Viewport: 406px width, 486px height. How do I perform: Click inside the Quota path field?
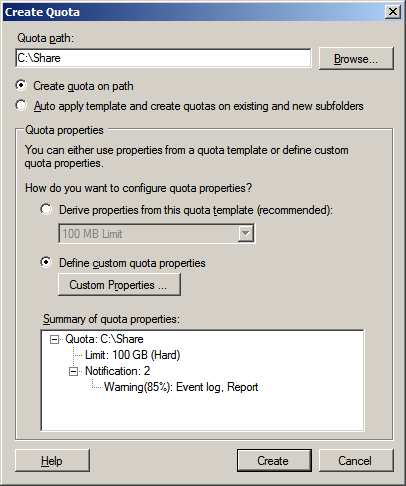tap(163, 58)
